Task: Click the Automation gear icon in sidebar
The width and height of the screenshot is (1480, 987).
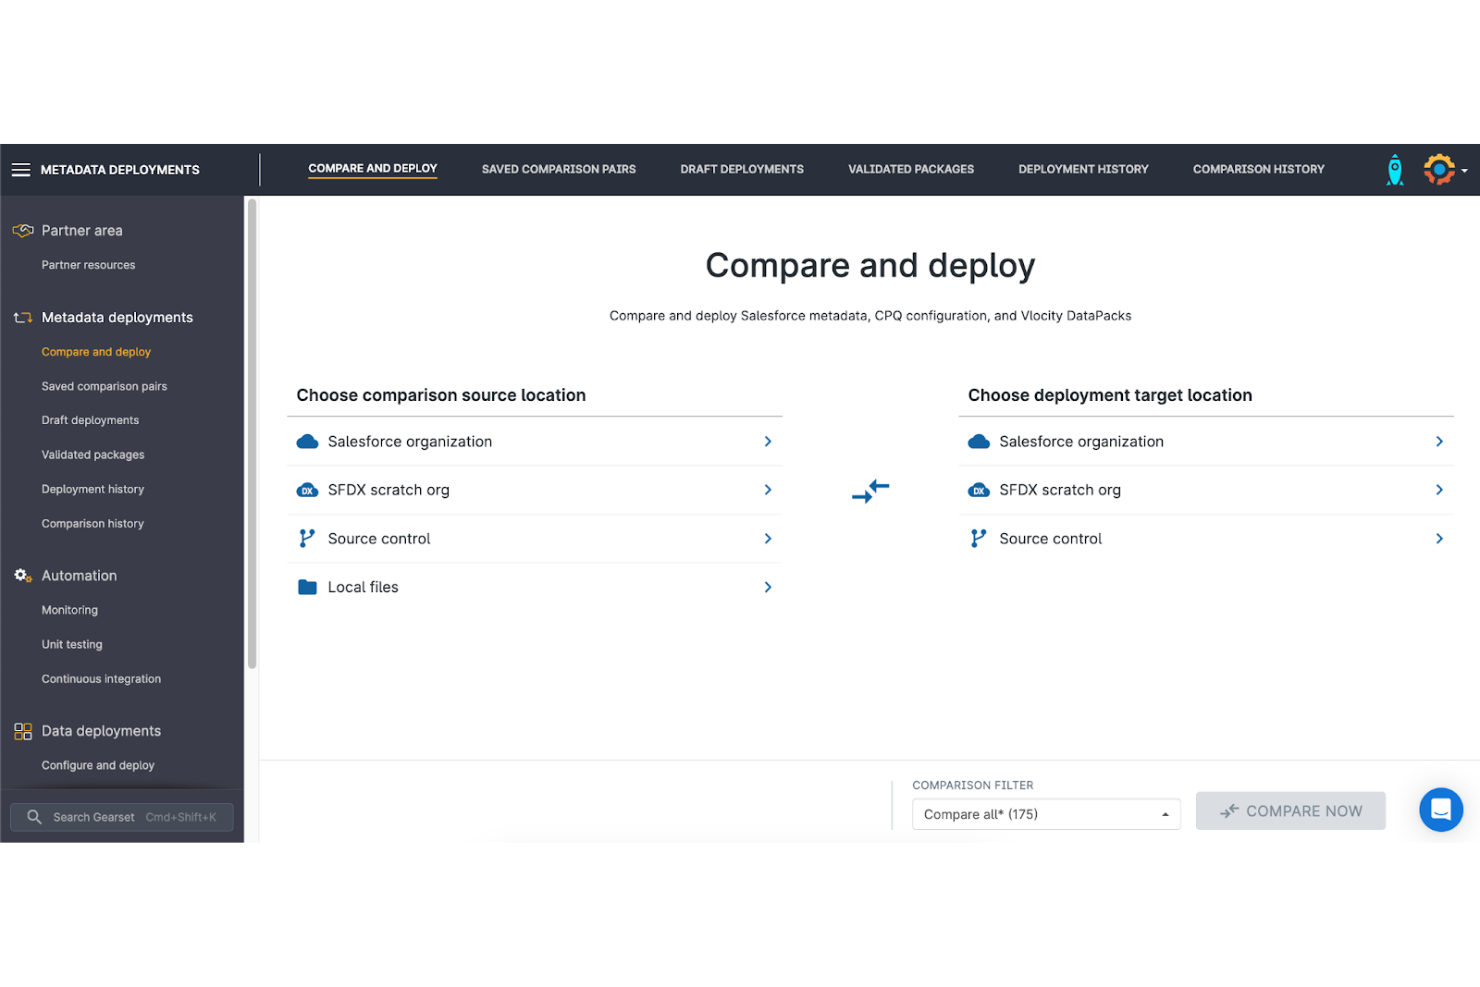Action: click(x=22, y=575)
